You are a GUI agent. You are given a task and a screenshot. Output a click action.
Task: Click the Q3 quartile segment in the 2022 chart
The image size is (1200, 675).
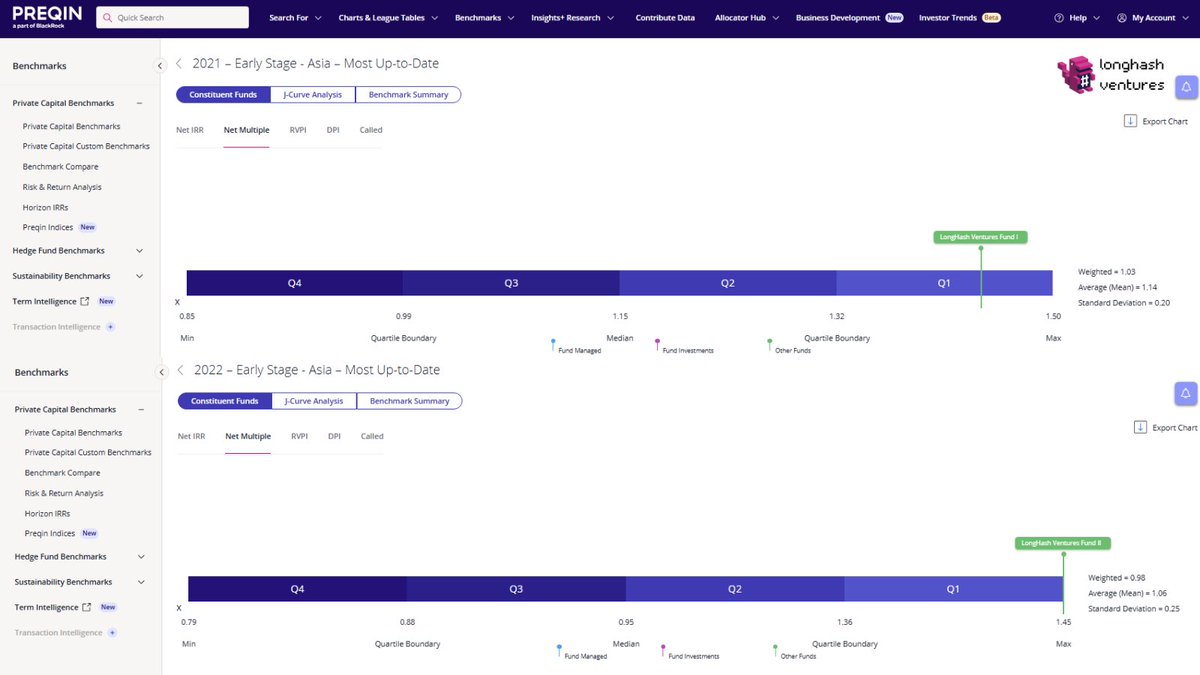(516, 589)
